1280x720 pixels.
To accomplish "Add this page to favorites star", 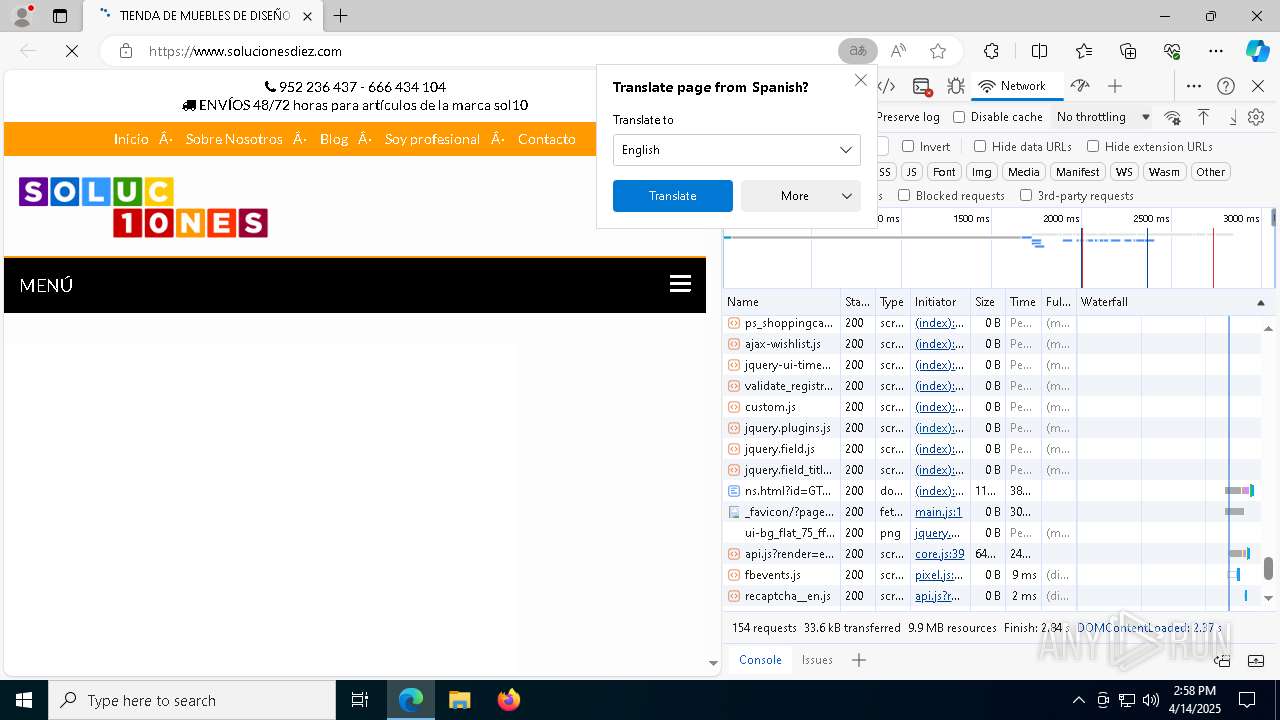I will [938, 51].
